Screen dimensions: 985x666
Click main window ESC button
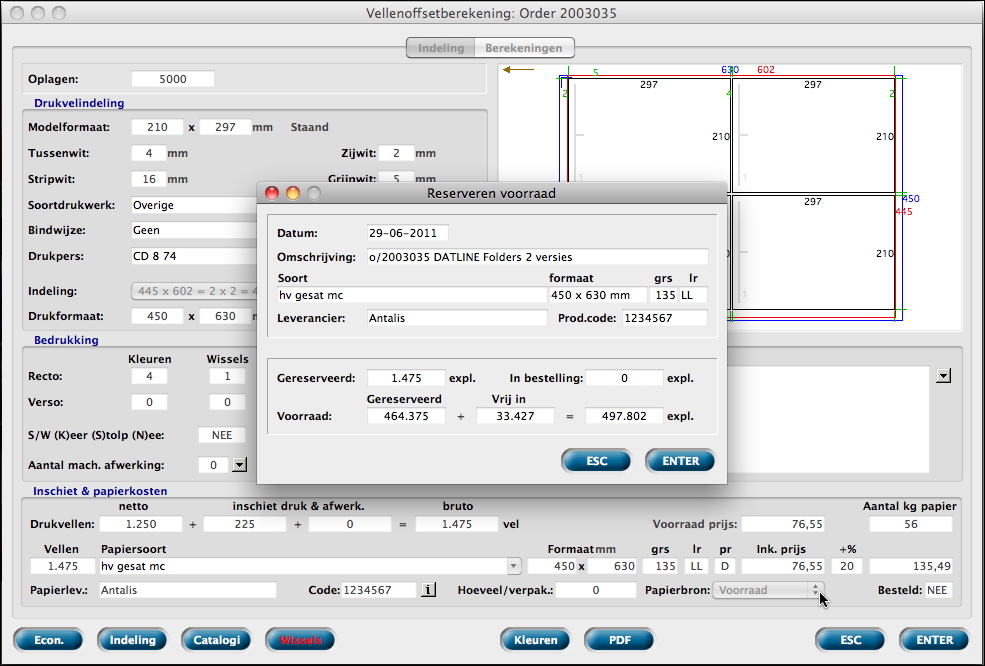pos(851,640)
